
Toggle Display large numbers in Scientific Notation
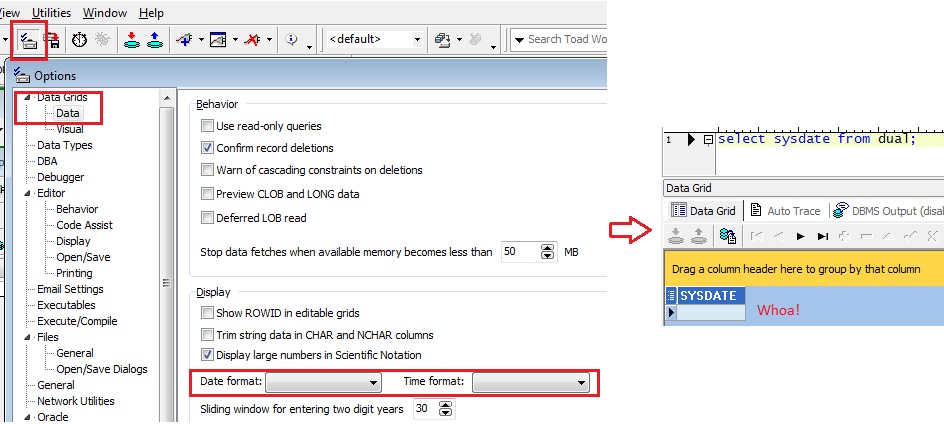[x=208, y=355]
